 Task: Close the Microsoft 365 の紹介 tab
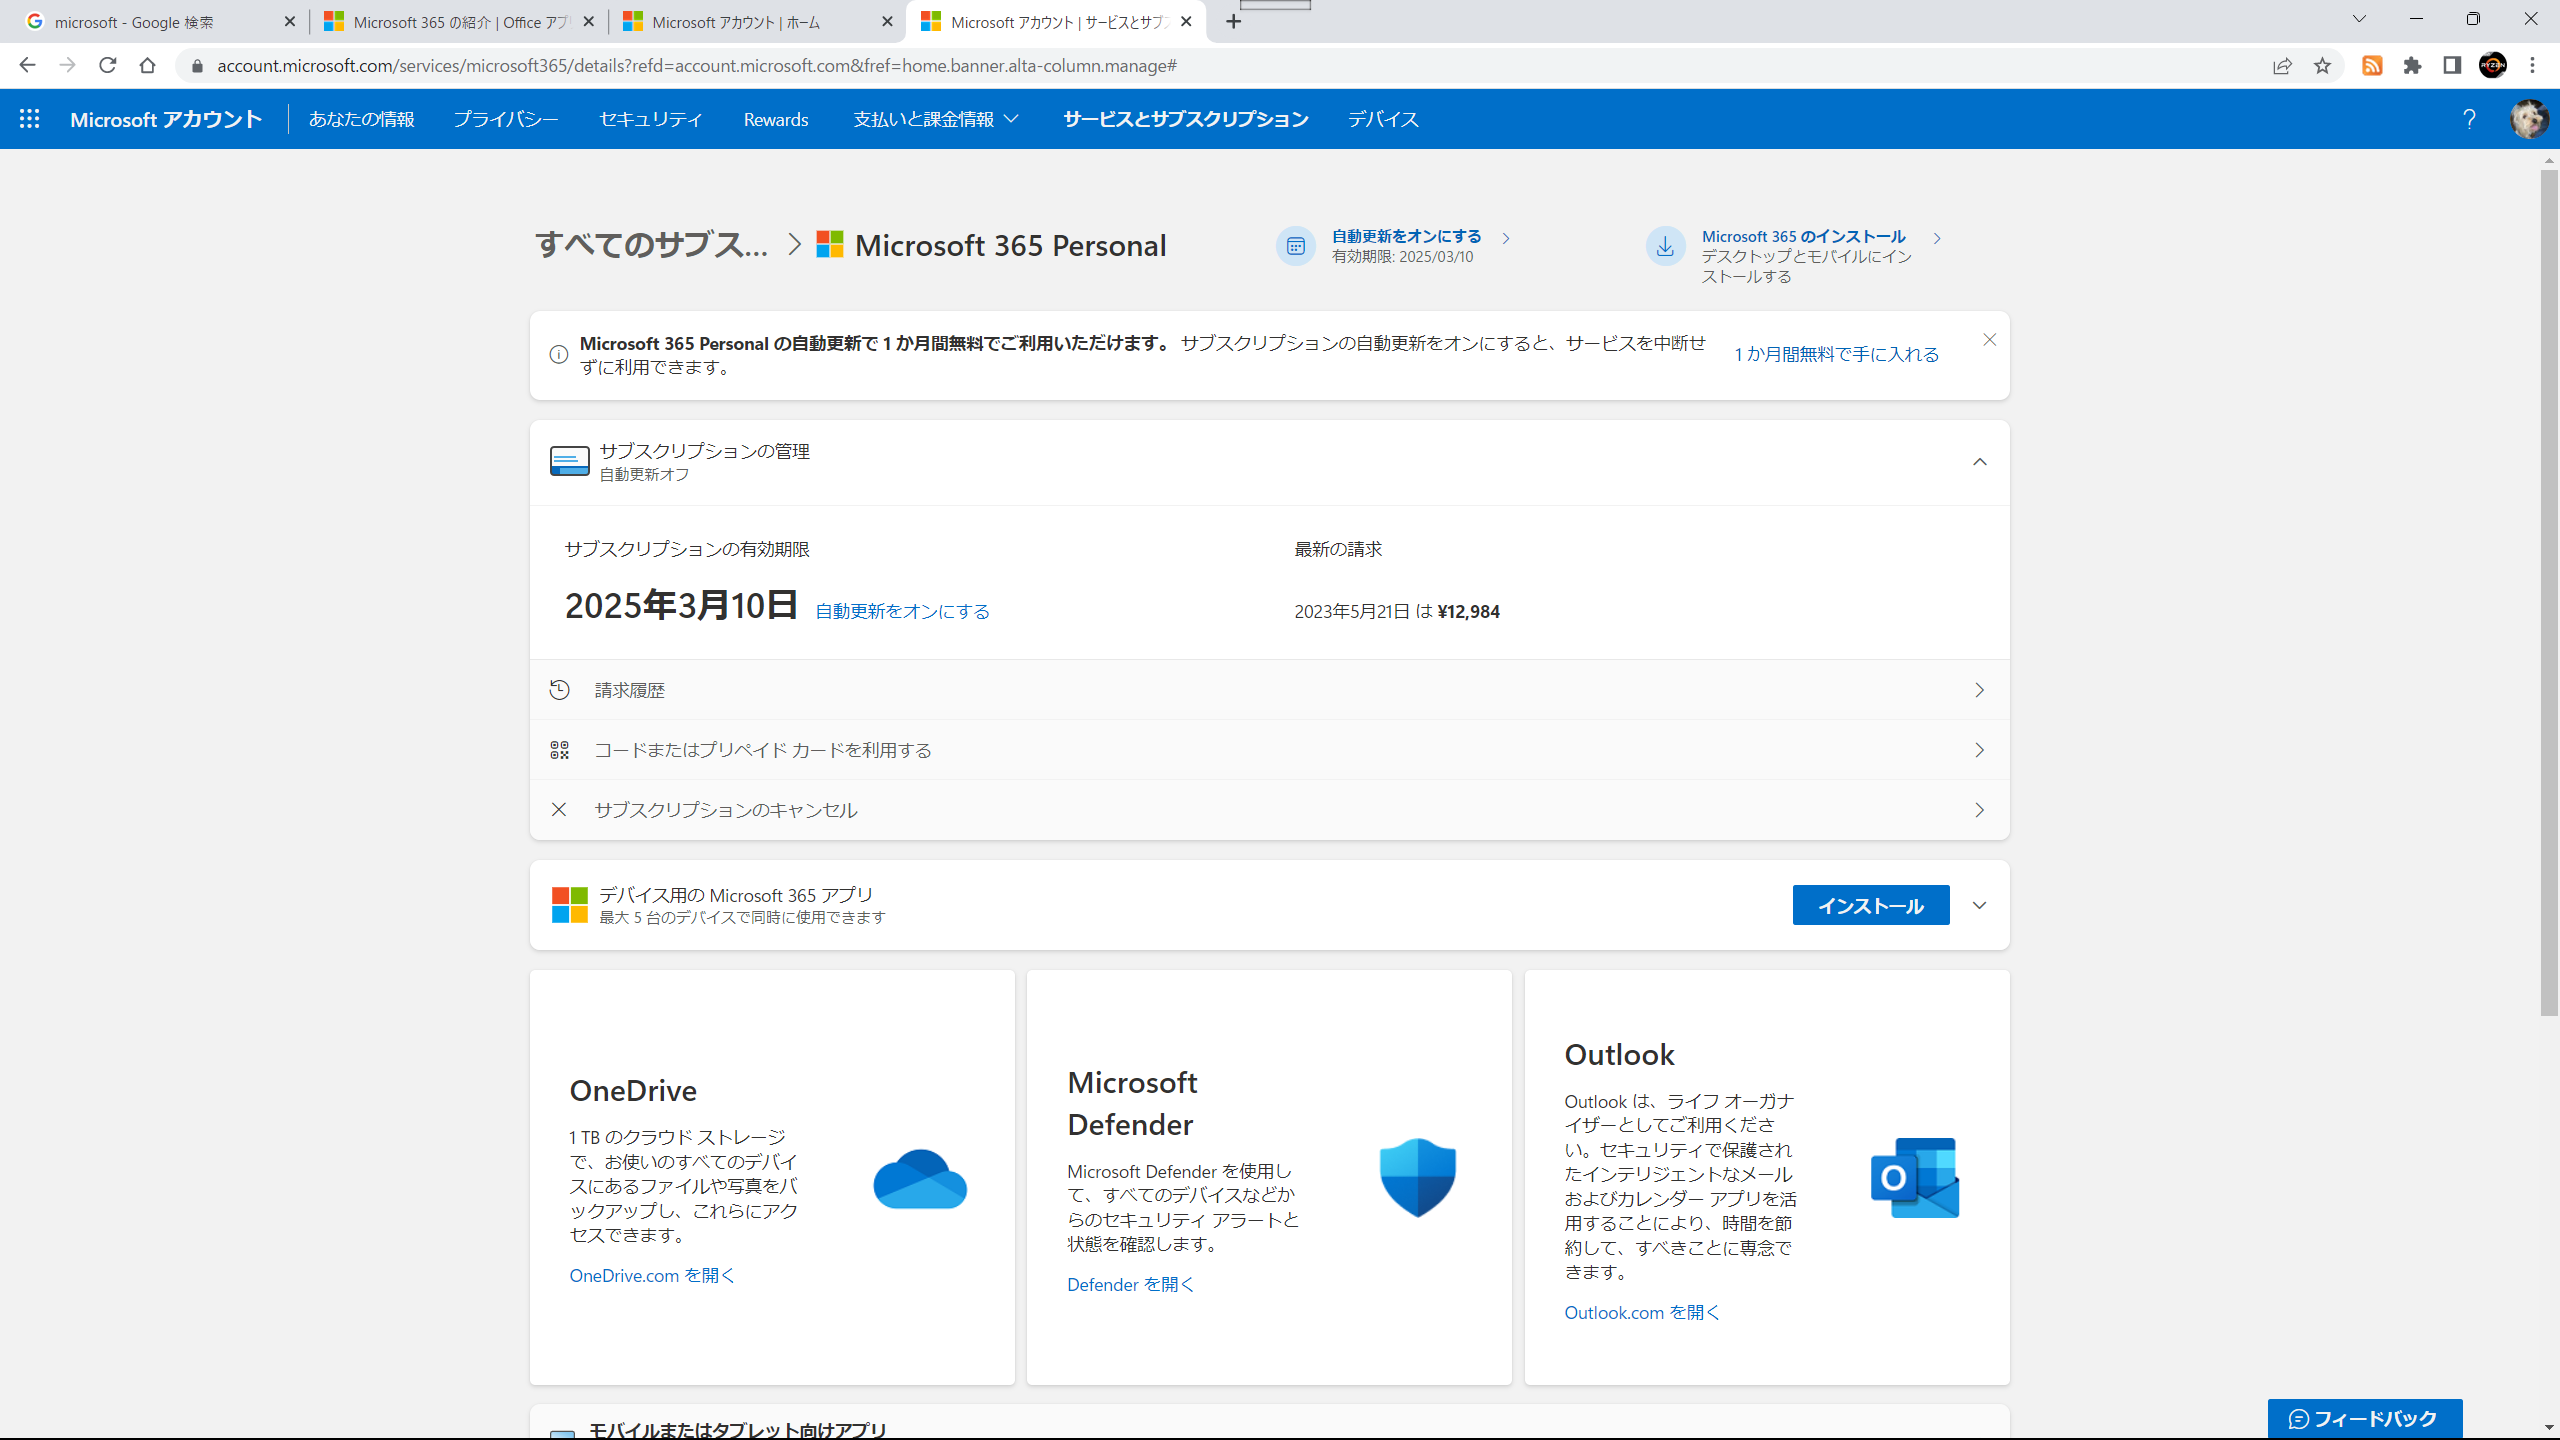point(588,22)
